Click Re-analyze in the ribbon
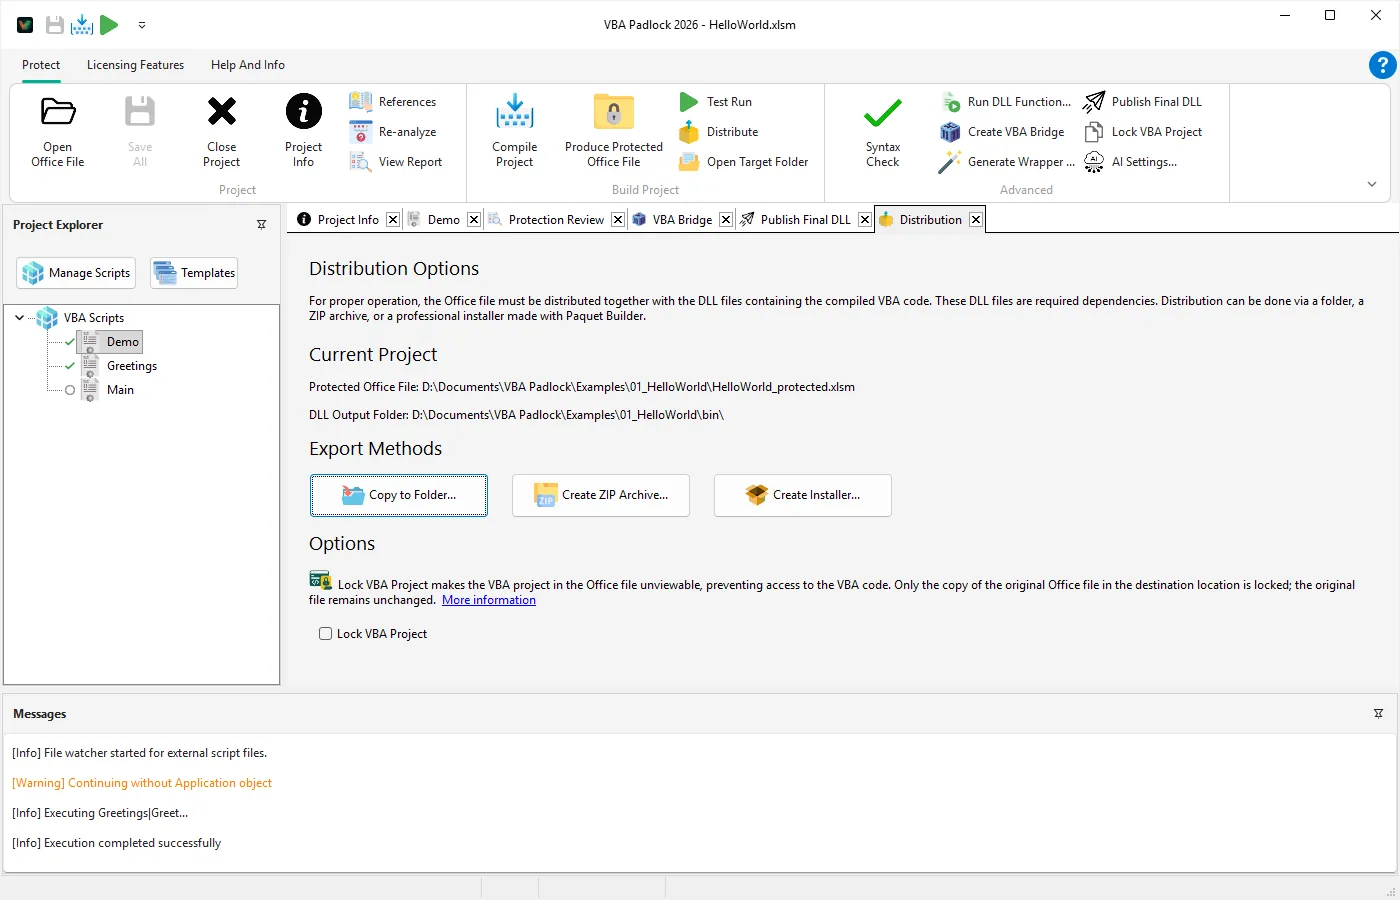The width and height of the screenshot is (1400, 900). pyautogui.click(x=392, y=132)
